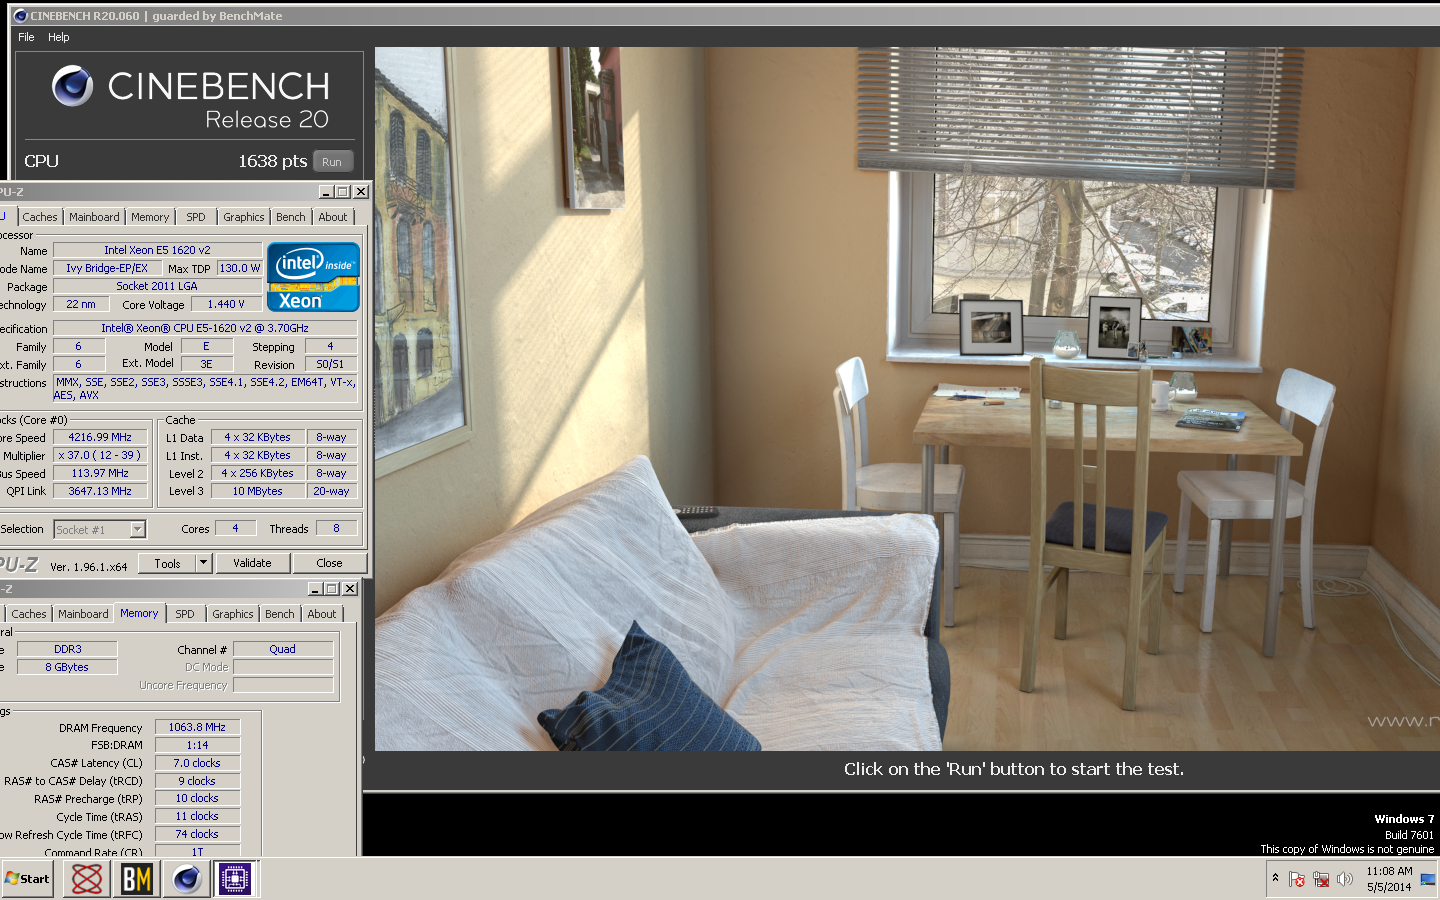1440x900 pixels.
Task: Switch to Cinebench via its taskbar icon
Action: (x=186, y=879)
